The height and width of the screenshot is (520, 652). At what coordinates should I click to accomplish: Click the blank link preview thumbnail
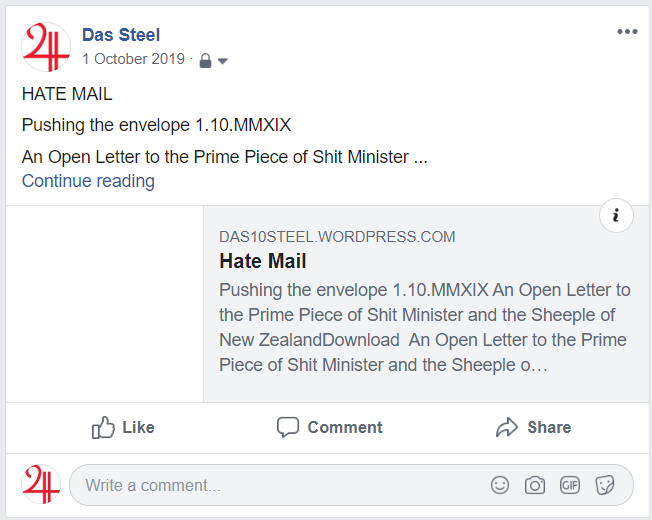[x=105, y=303]
